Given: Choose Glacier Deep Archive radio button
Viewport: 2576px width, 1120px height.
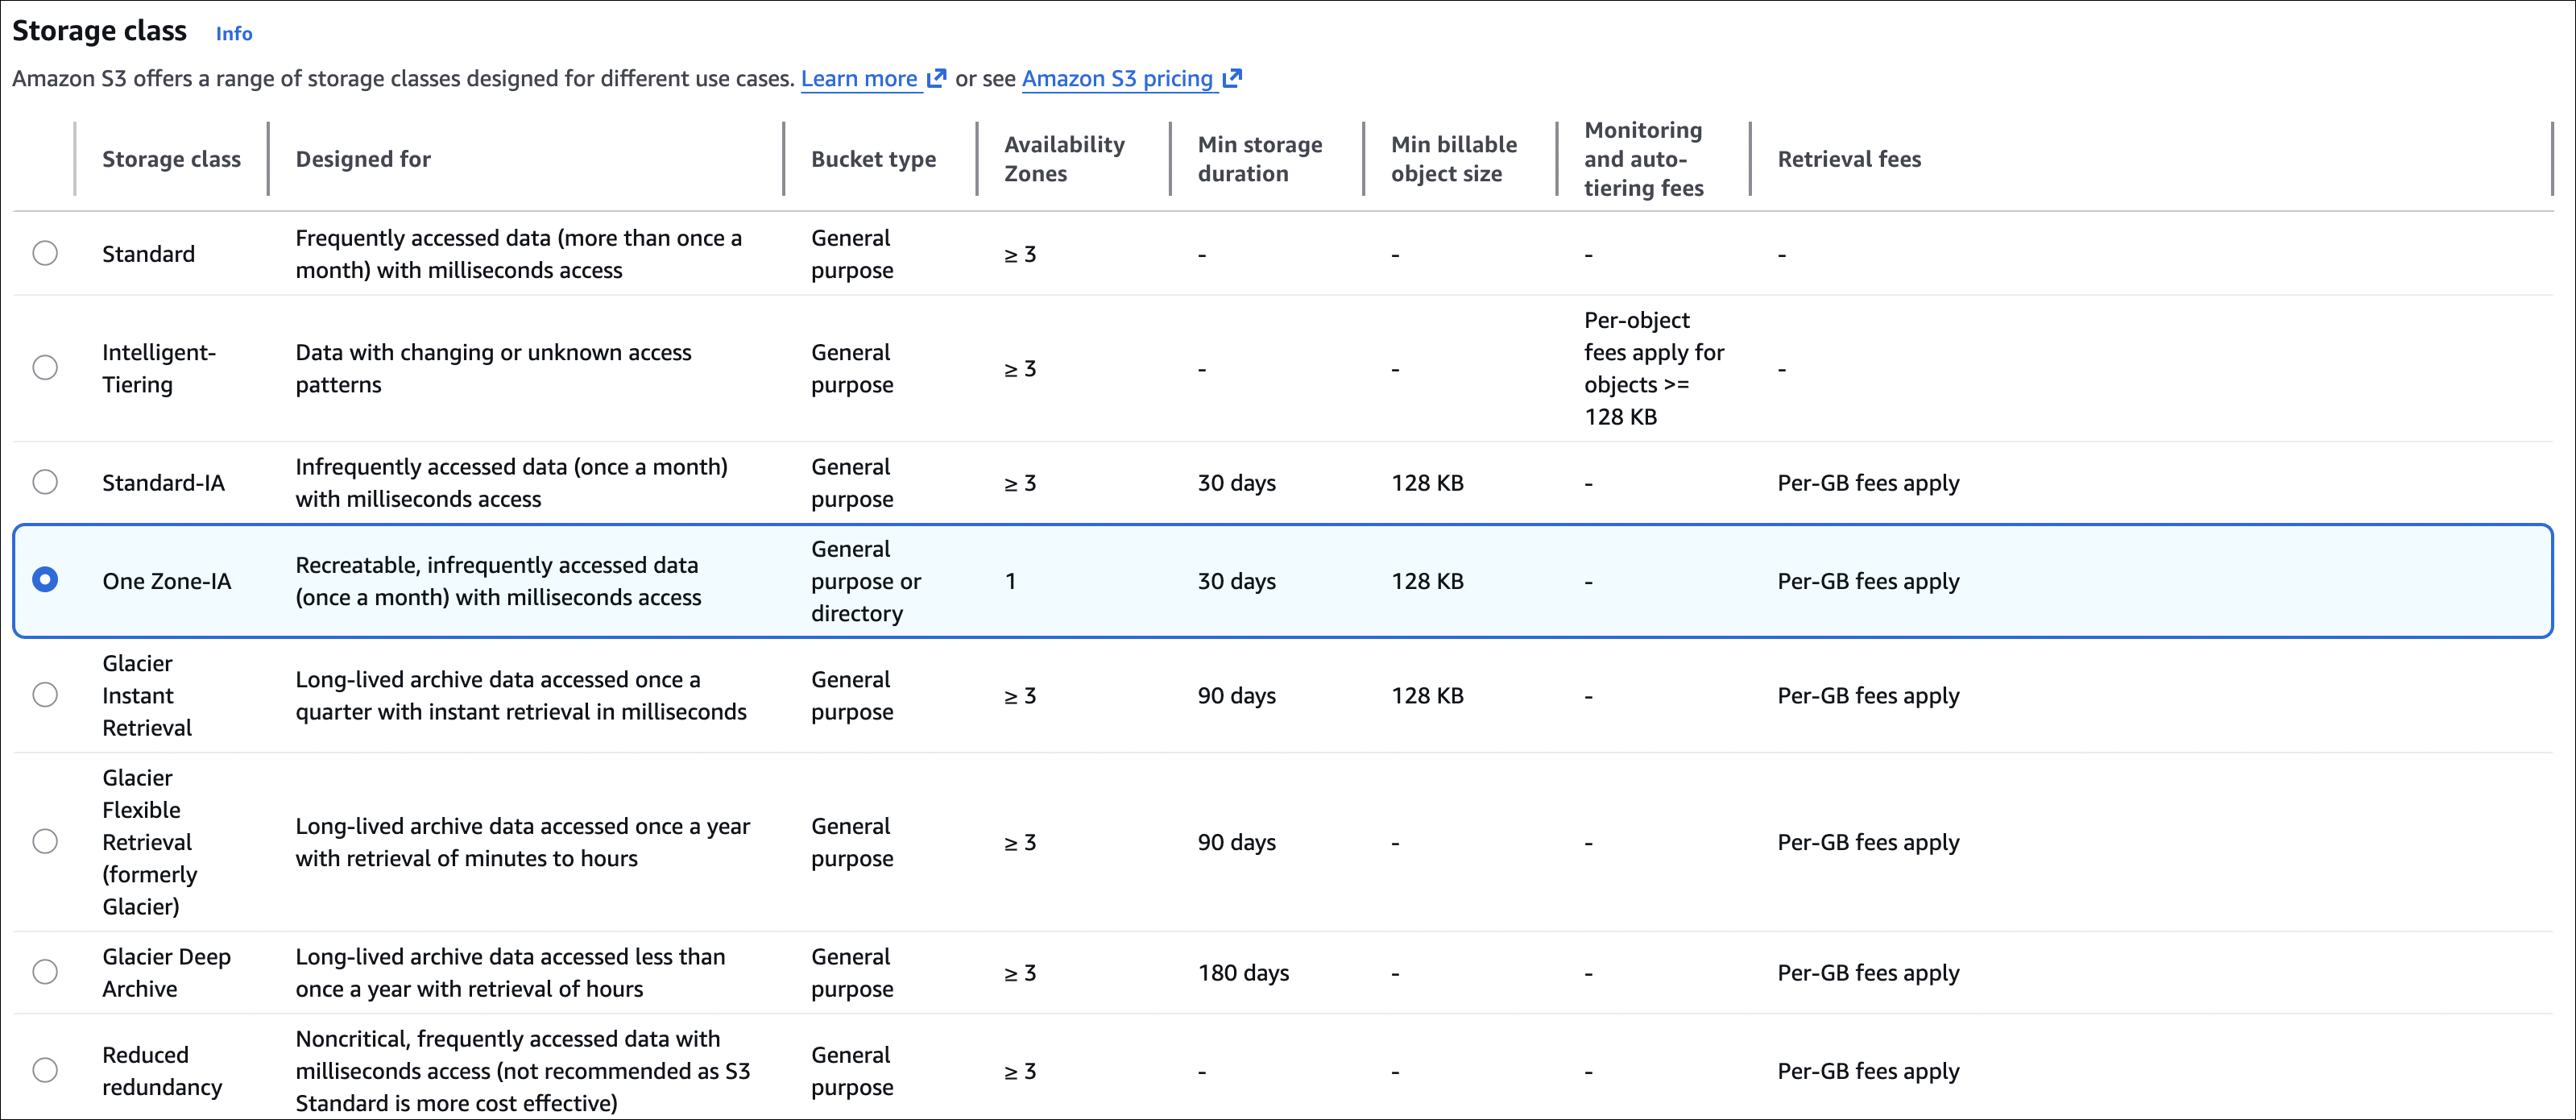Looking at the screenshot, I should coord(45,972).
